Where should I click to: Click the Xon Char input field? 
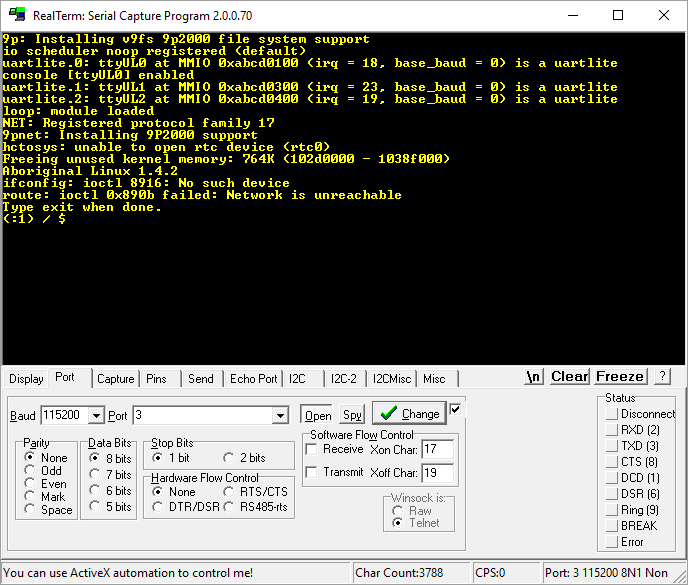(437, 449)
